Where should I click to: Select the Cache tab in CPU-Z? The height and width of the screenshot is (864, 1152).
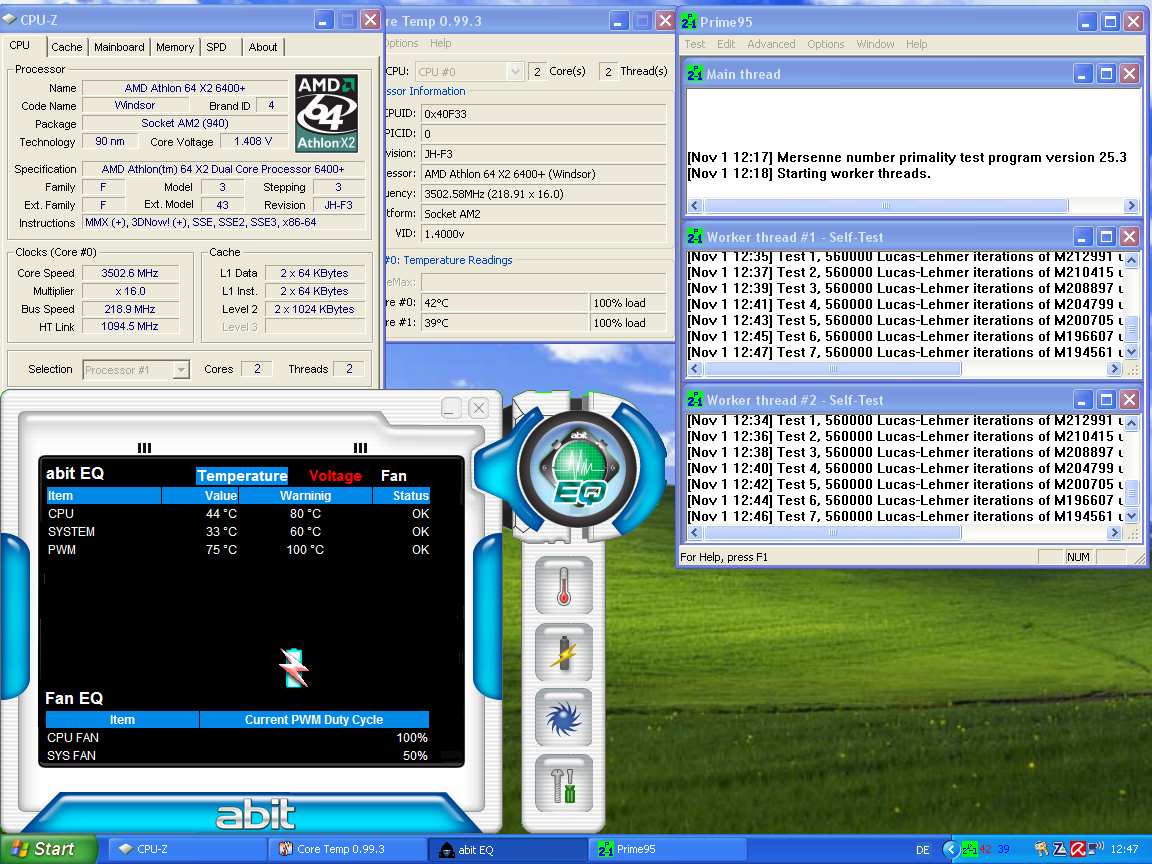(x=67, y=47)
